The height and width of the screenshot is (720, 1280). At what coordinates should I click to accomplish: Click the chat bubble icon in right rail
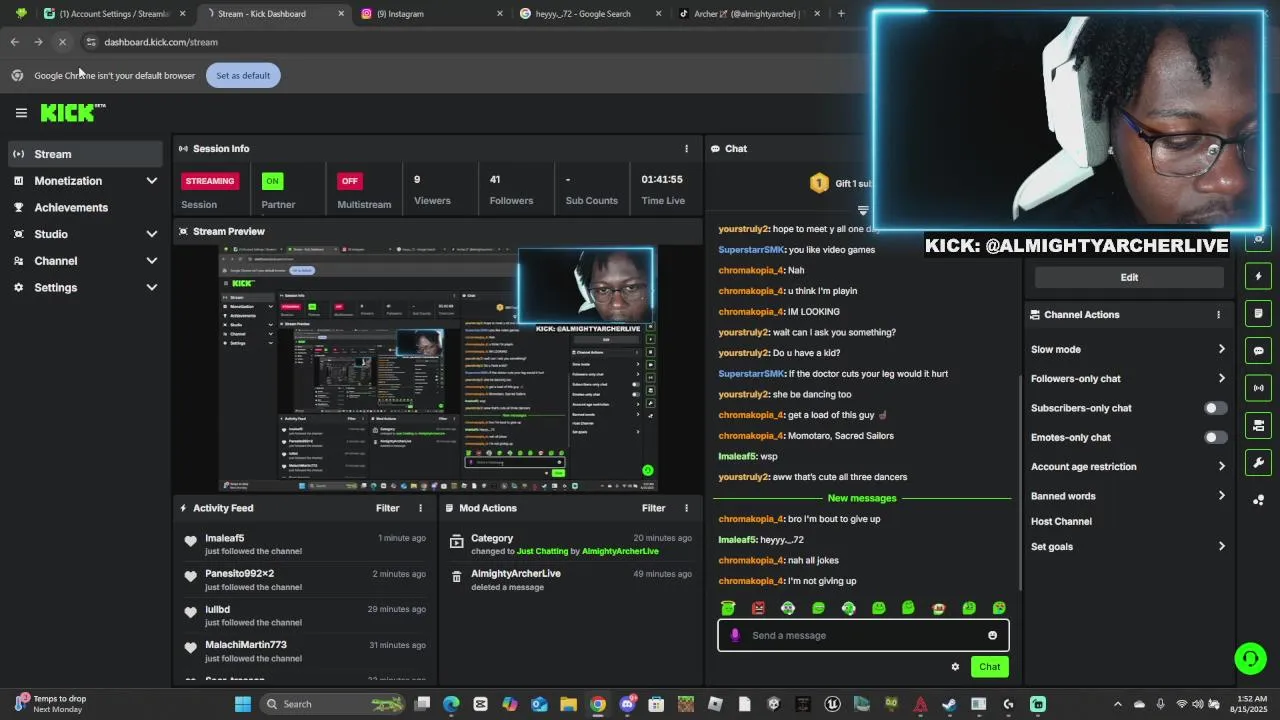click(x=1259, y=351)
